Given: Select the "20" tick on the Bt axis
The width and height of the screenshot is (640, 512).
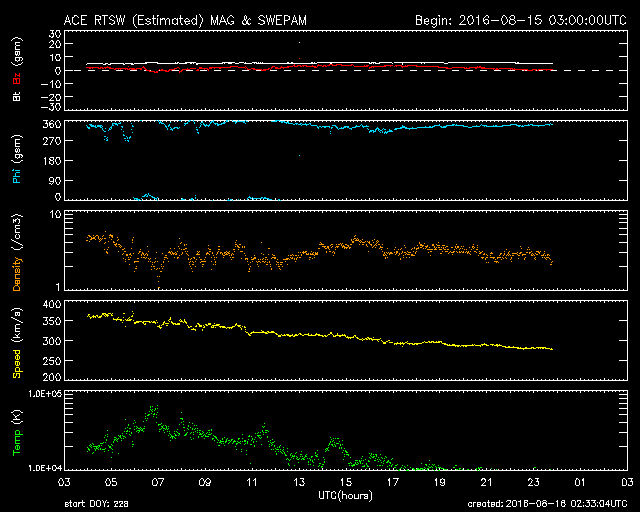Looking at the screenshot, I should point(55,45).
